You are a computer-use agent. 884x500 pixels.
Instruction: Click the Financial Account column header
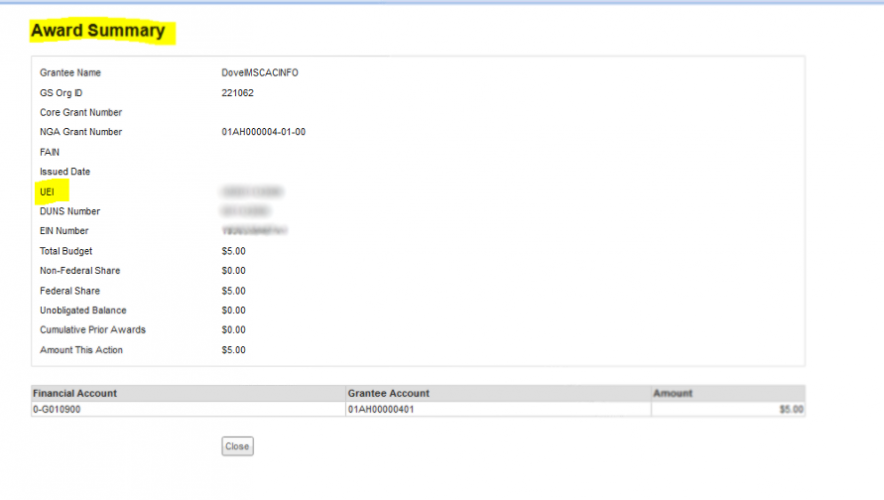(75, 394)
